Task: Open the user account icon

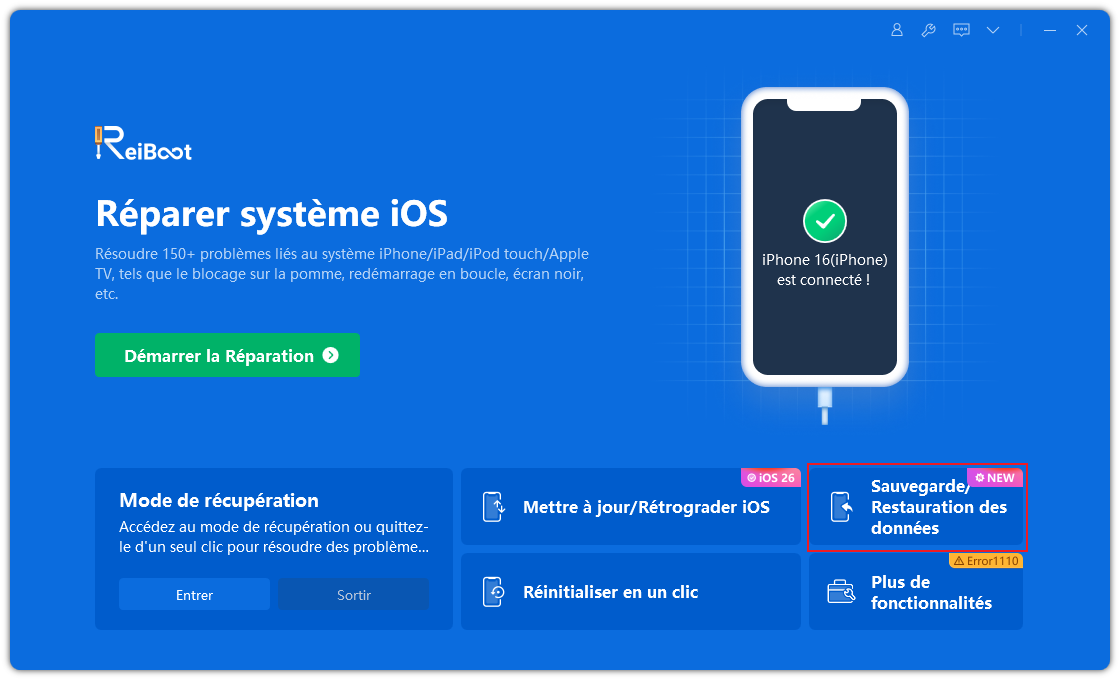Action: [x=896, y=30]
